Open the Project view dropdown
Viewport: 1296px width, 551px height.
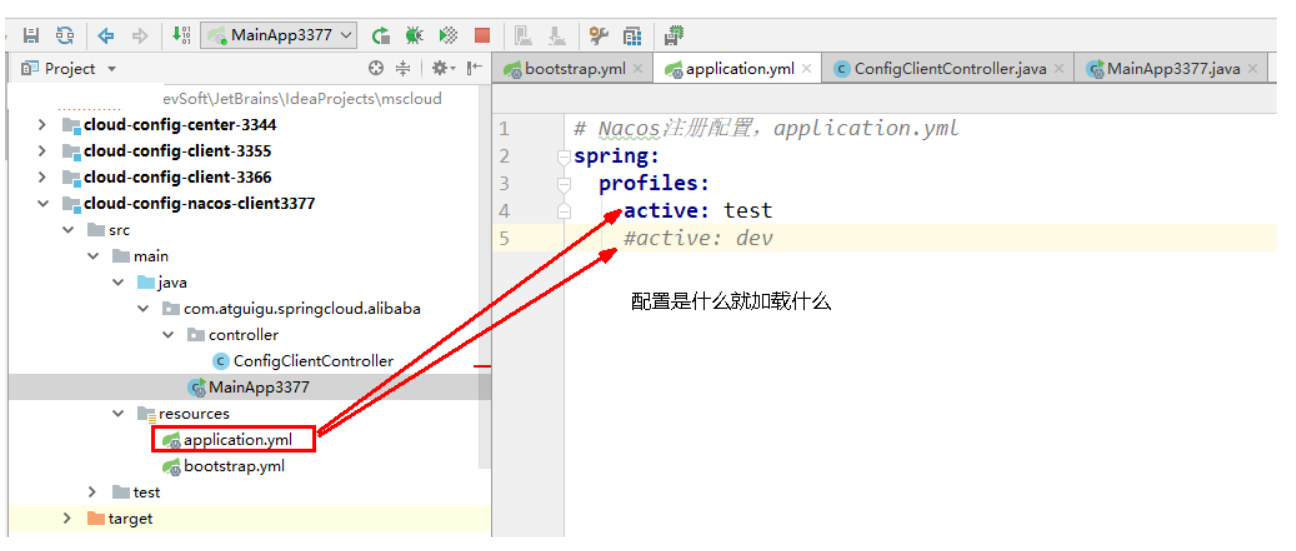tap(68, 68)
